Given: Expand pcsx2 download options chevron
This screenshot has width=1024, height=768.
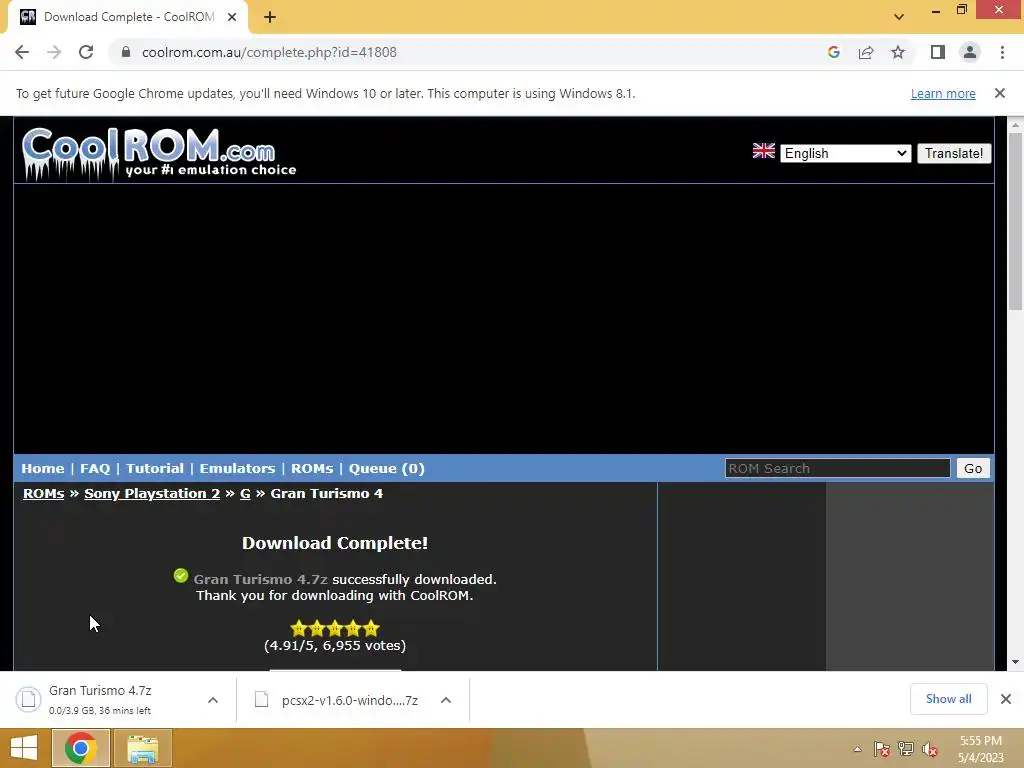Looking at the screenshot, I should (446, 700).
